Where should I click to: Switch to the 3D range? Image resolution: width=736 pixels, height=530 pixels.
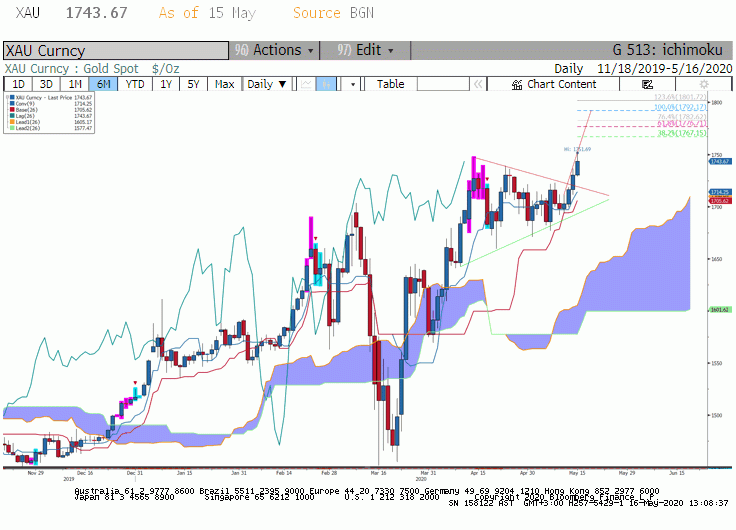click(46, 84)
